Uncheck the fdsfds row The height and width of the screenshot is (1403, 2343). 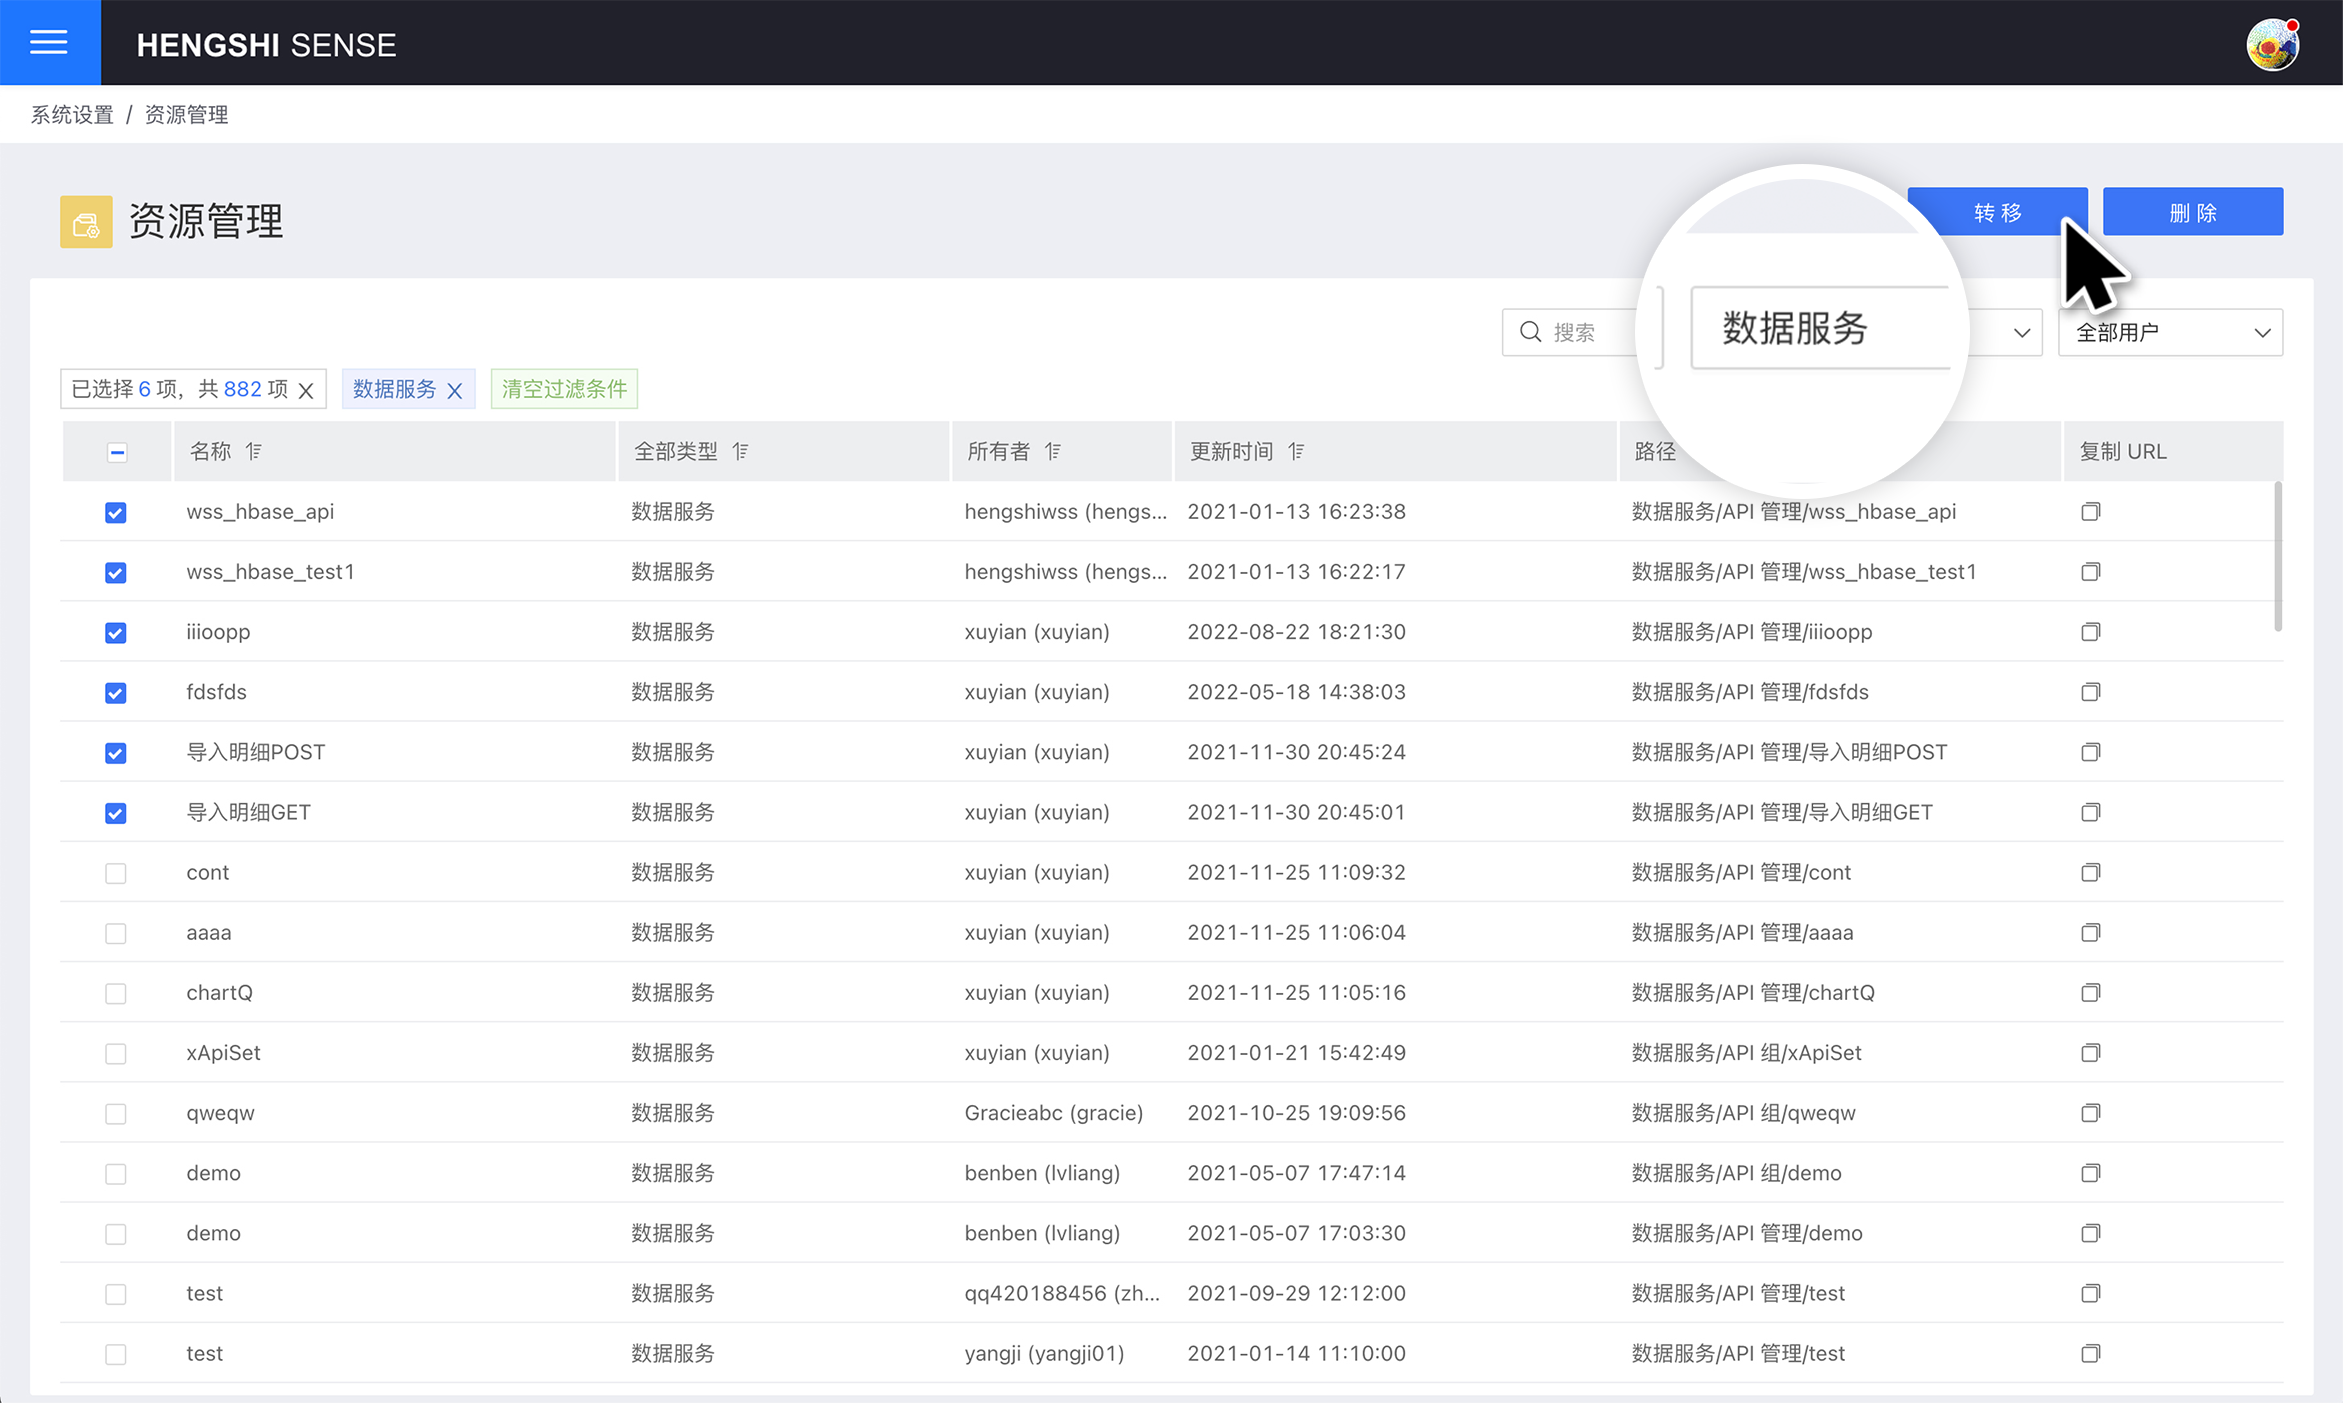click(x=116, y=693)
